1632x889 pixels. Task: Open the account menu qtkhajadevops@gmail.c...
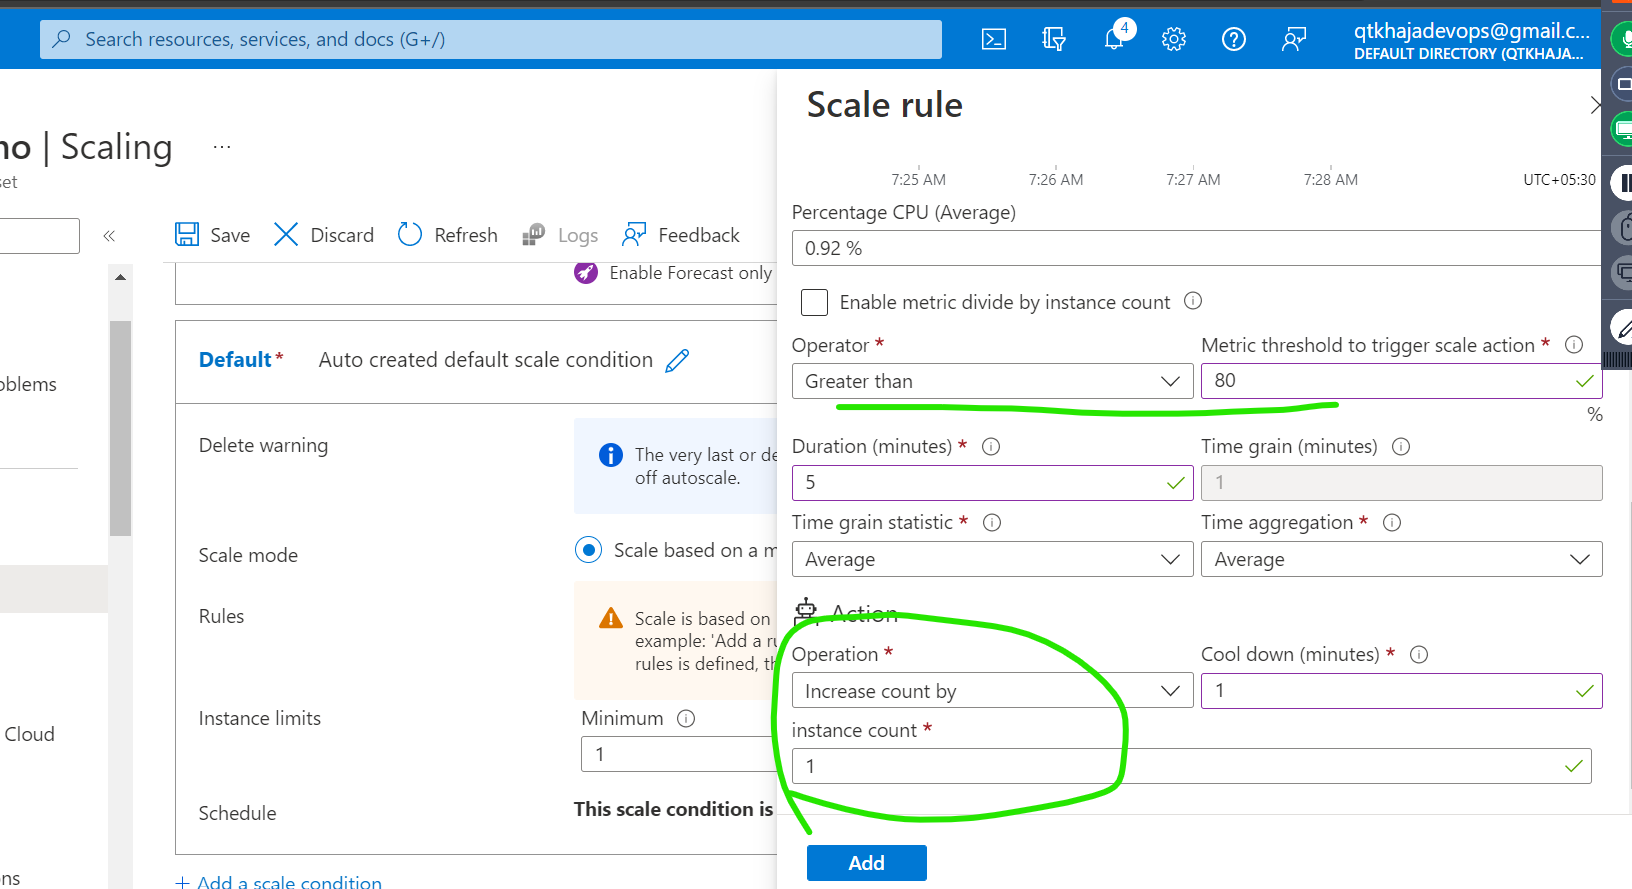click(1471, 41)
